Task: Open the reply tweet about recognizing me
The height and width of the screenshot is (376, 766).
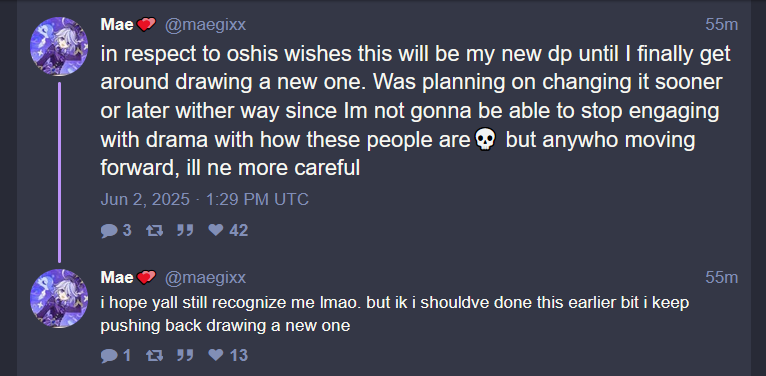Action: point(395,314)
